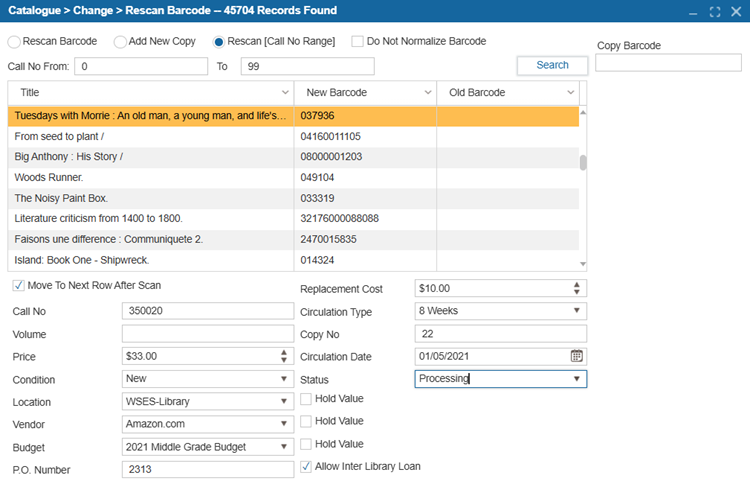750x484 pixels.
Task: Close the Rescan Barcode window
Action: [736, 11]
